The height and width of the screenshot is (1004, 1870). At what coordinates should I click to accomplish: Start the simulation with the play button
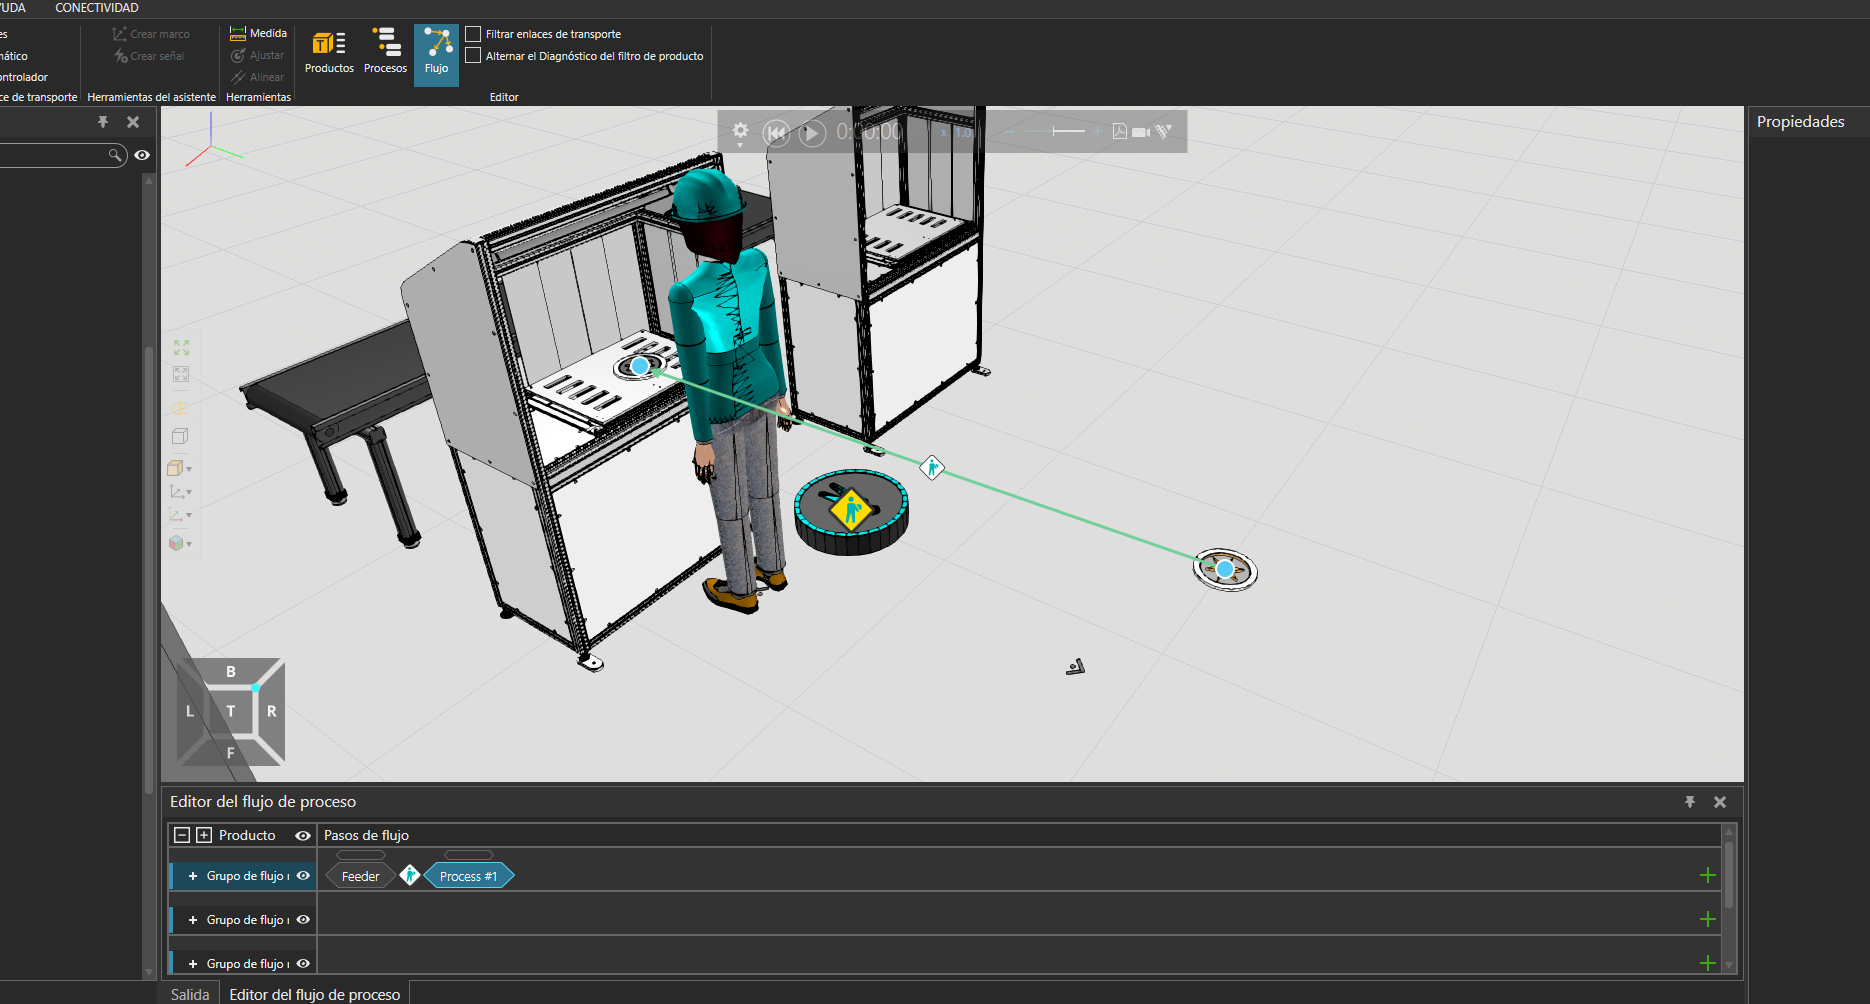point(812,132)
